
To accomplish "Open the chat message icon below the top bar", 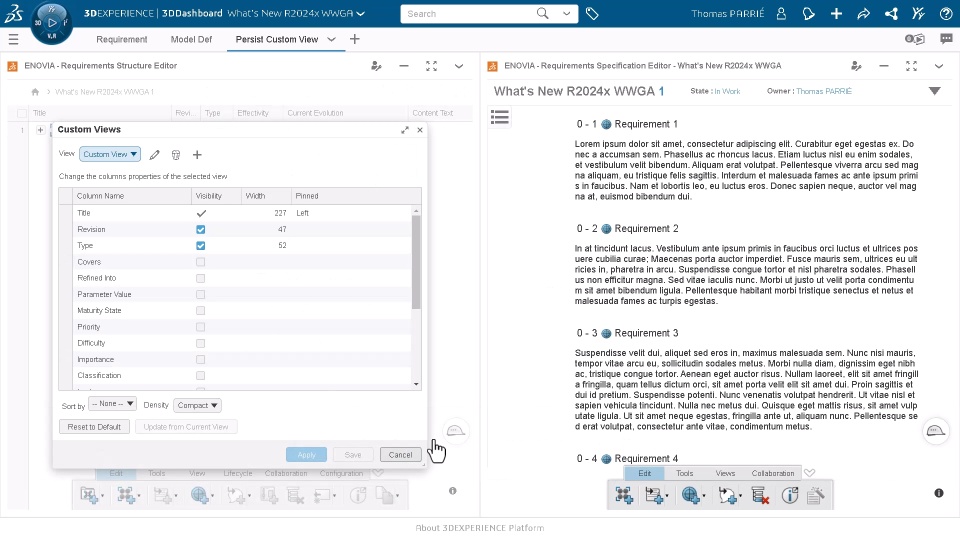I will click(x=947, y=39).
